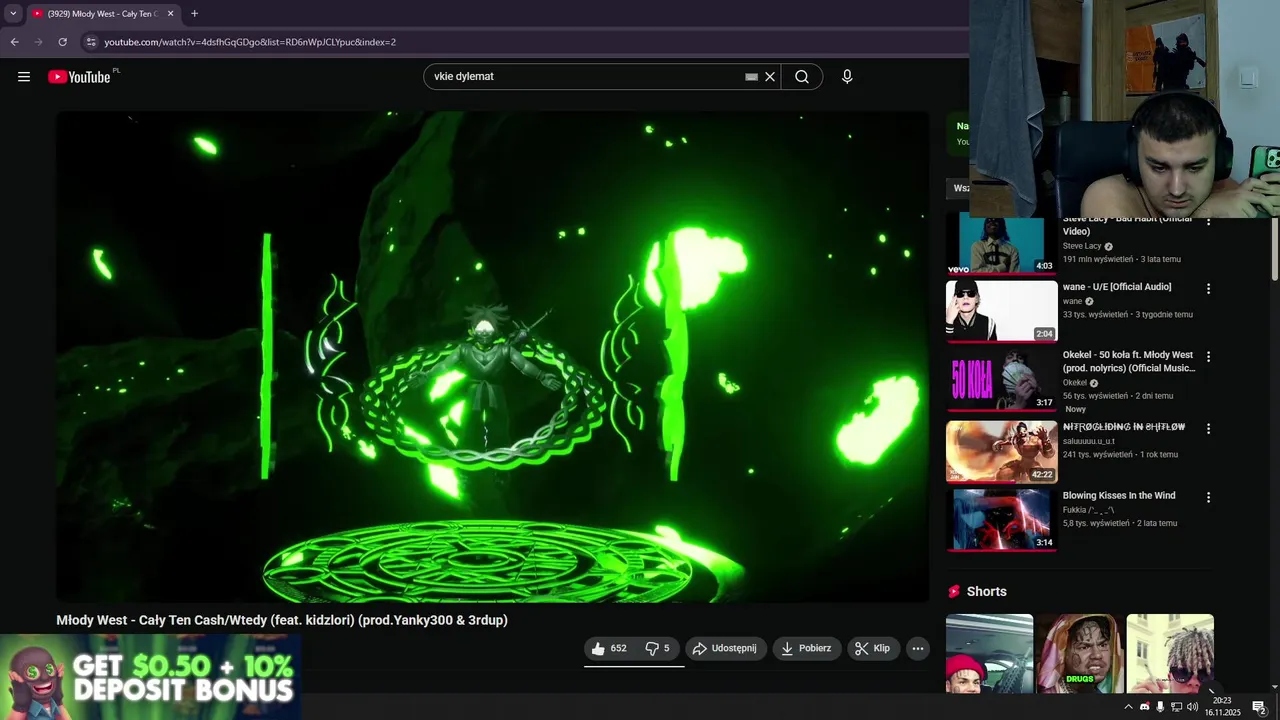Open the 50 KOŁA video thumbnail
Image resolution: width=1280 pixels, height=720 pixels.
pyautogui.click(x=1001, y=379)
